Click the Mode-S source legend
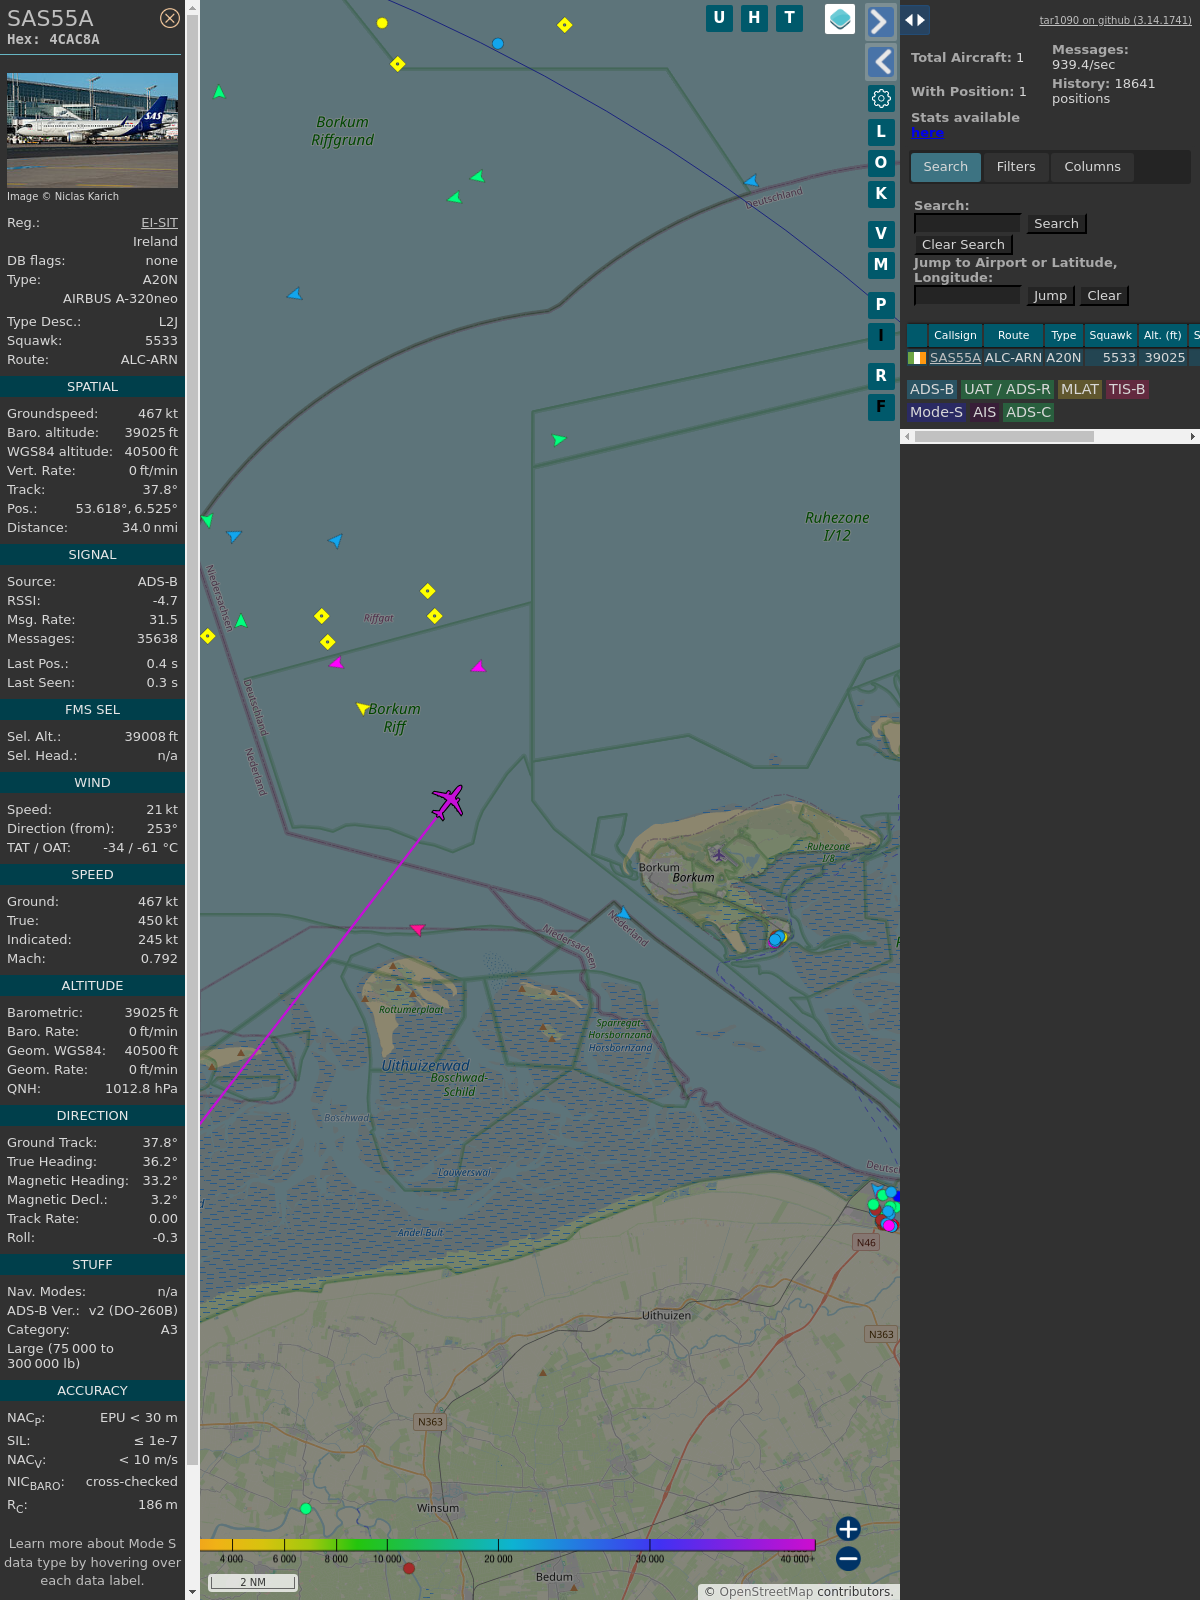 click(x=936, y=413)
